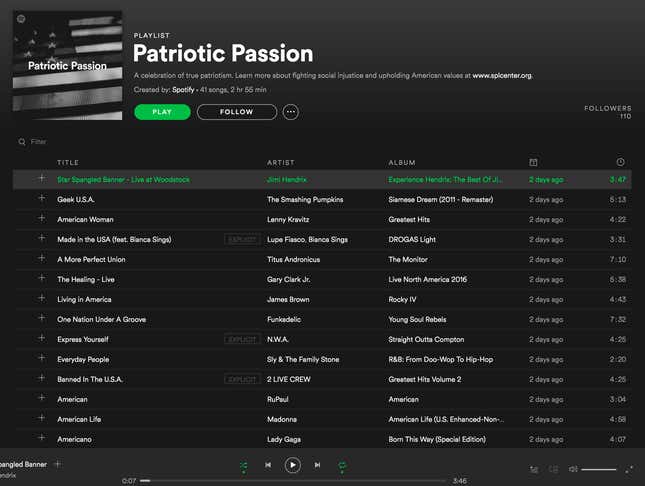This screenshot has width=645, height=486.
Task: Open Funkadelic artist page
Action: (x=284, y=319)
